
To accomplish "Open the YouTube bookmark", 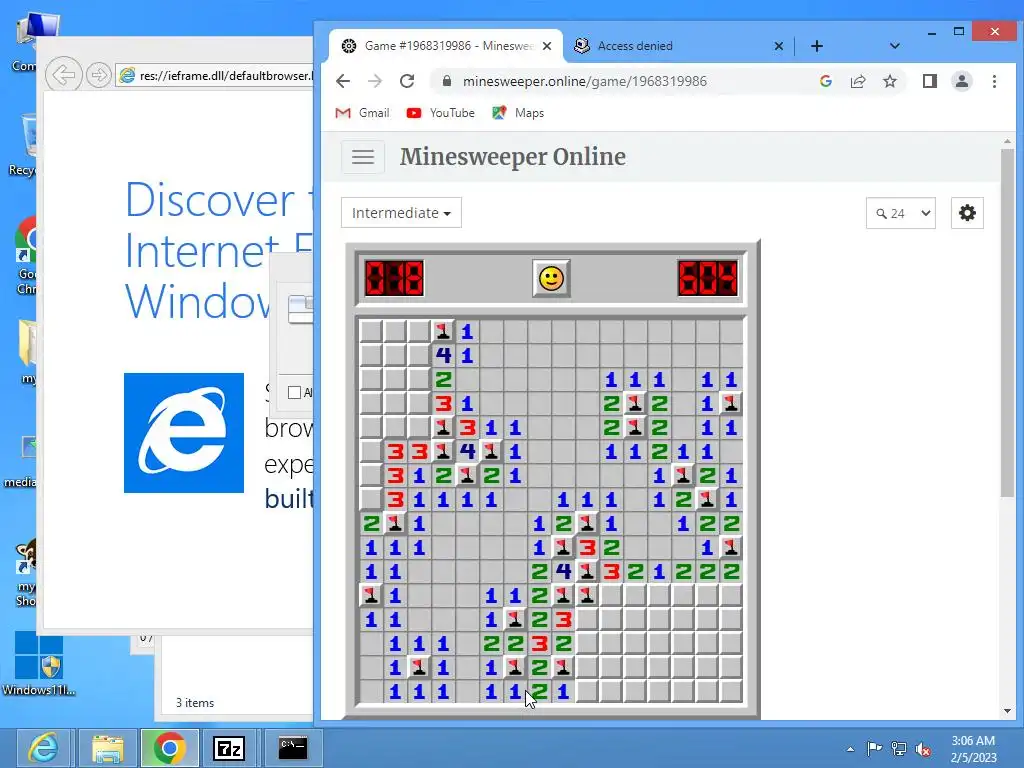I will (x=441, y=113).
